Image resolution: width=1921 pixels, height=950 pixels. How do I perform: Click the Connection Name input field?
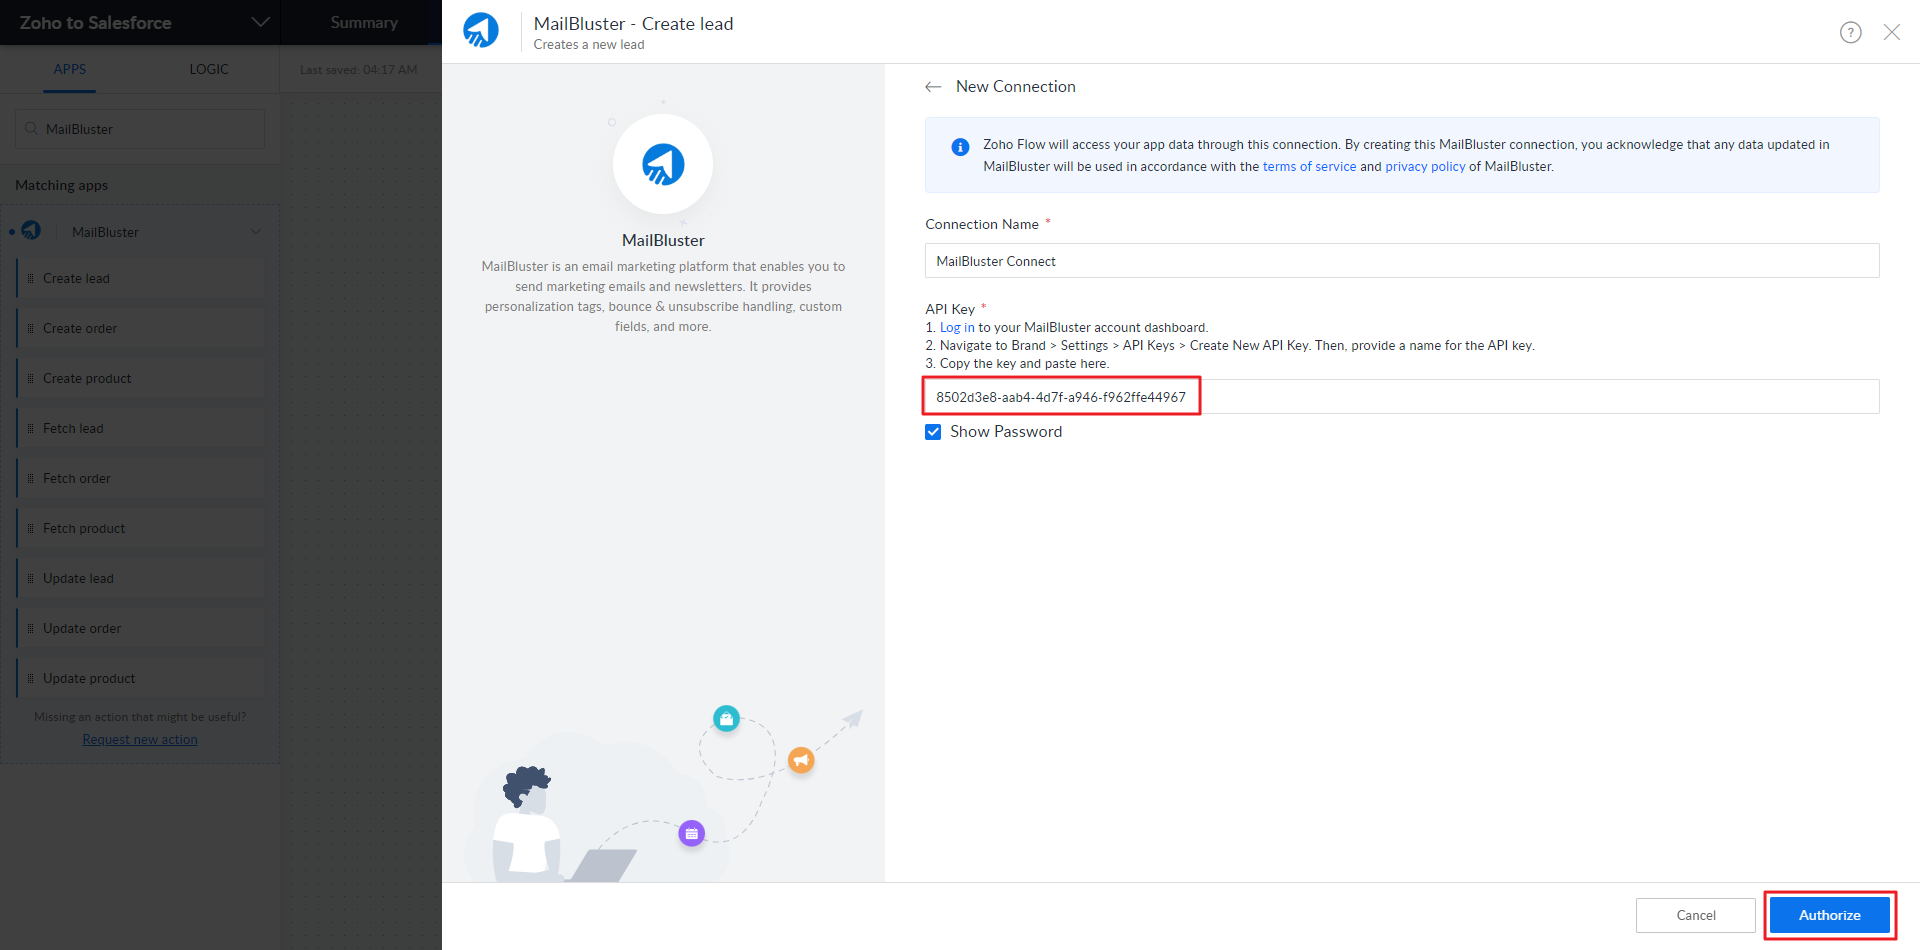pos(1401,261)
